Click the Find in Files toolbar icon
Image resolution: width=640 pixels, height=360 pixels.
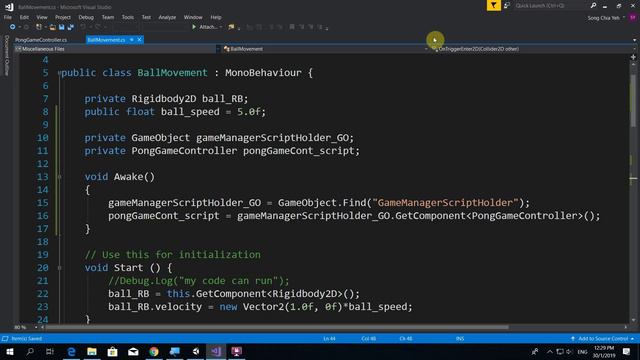[231, 27]
